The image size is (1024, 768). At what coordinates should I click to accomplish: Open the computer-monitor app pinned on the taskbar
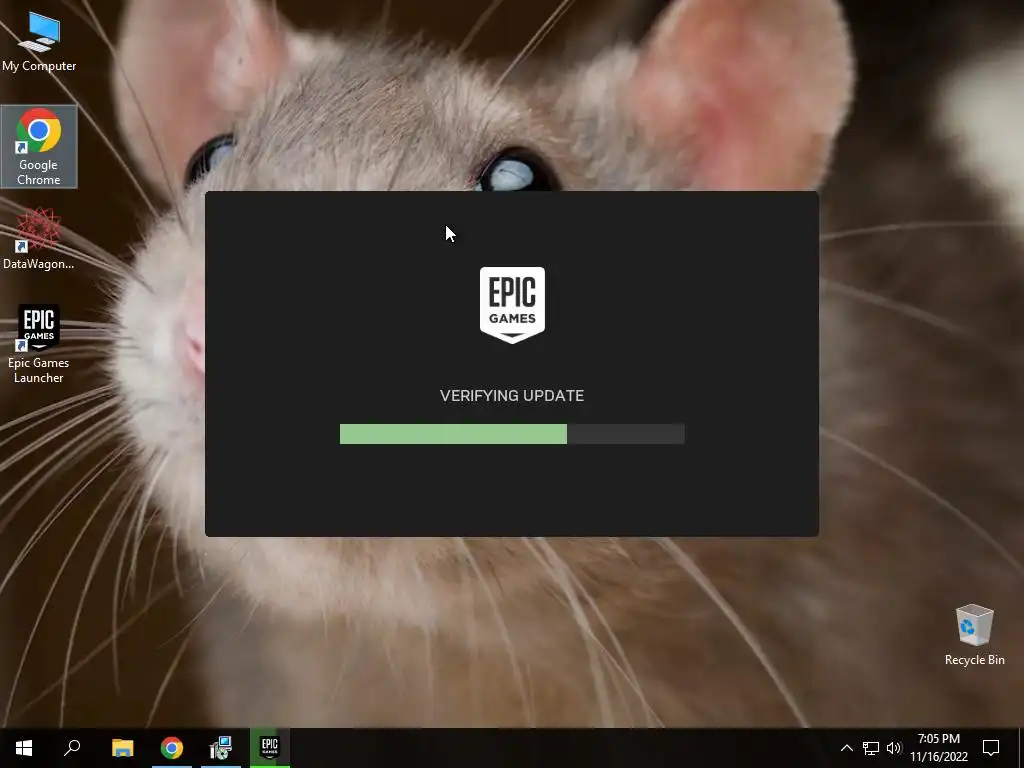click(221, 748)
